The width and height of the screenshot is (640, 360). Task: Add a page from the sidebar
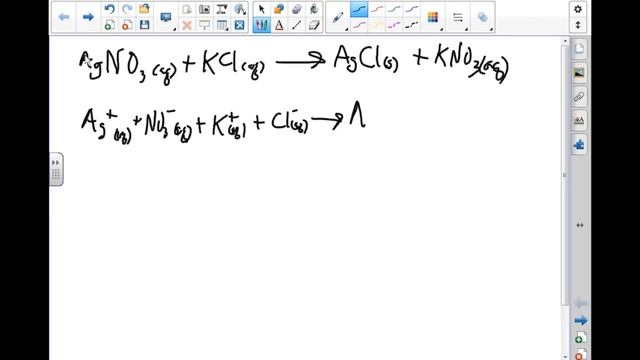[580, 338]
